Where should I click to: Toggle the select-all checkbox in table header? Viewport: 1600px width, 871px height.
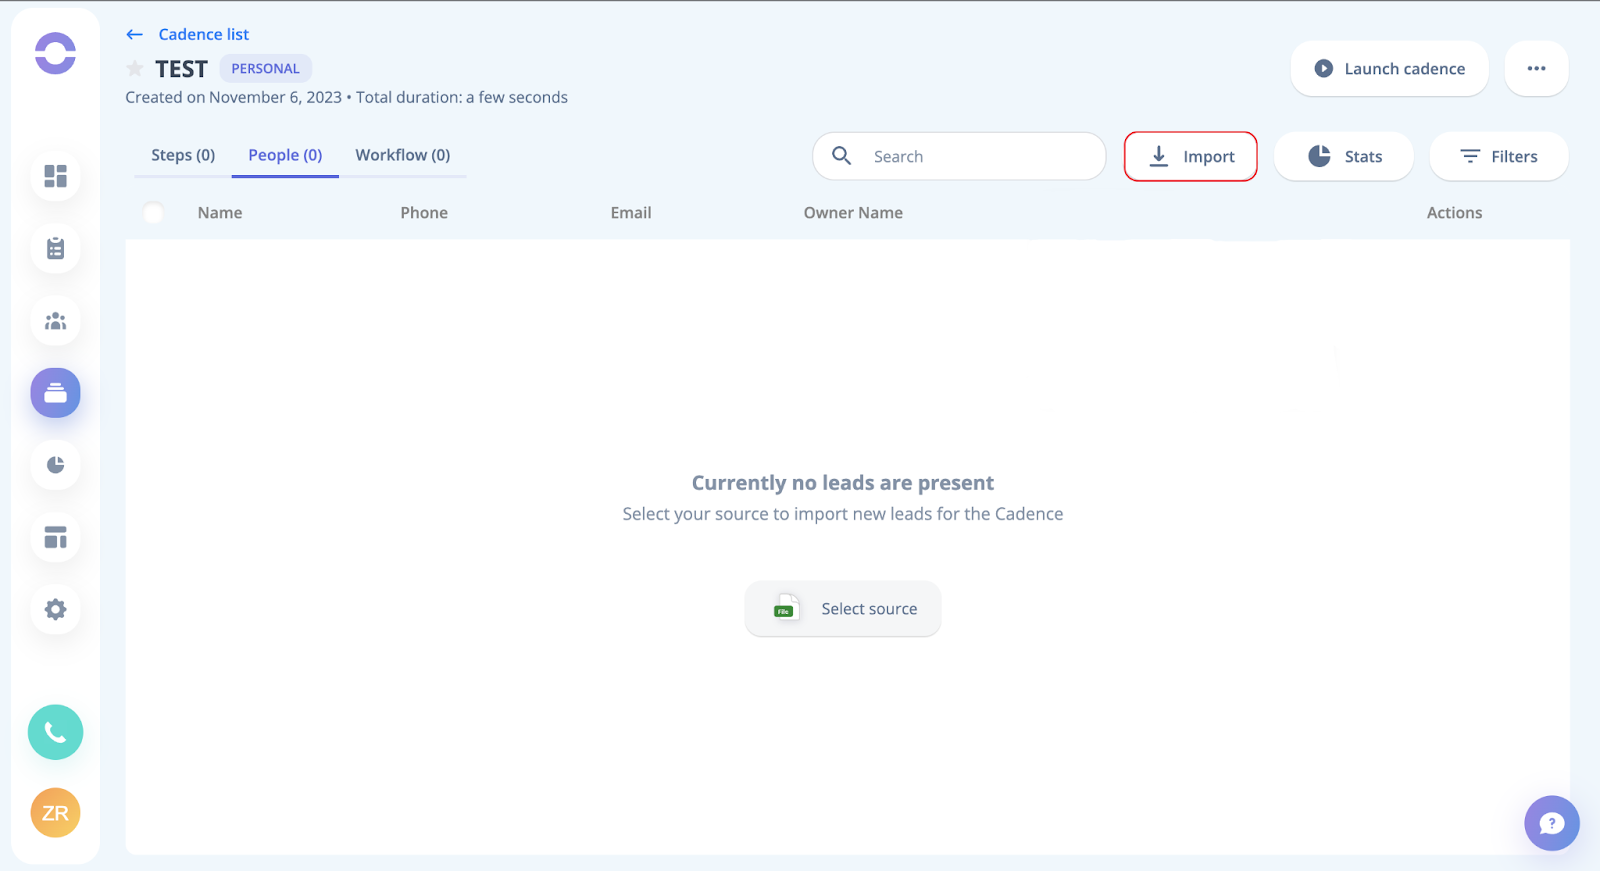(153, 213)
